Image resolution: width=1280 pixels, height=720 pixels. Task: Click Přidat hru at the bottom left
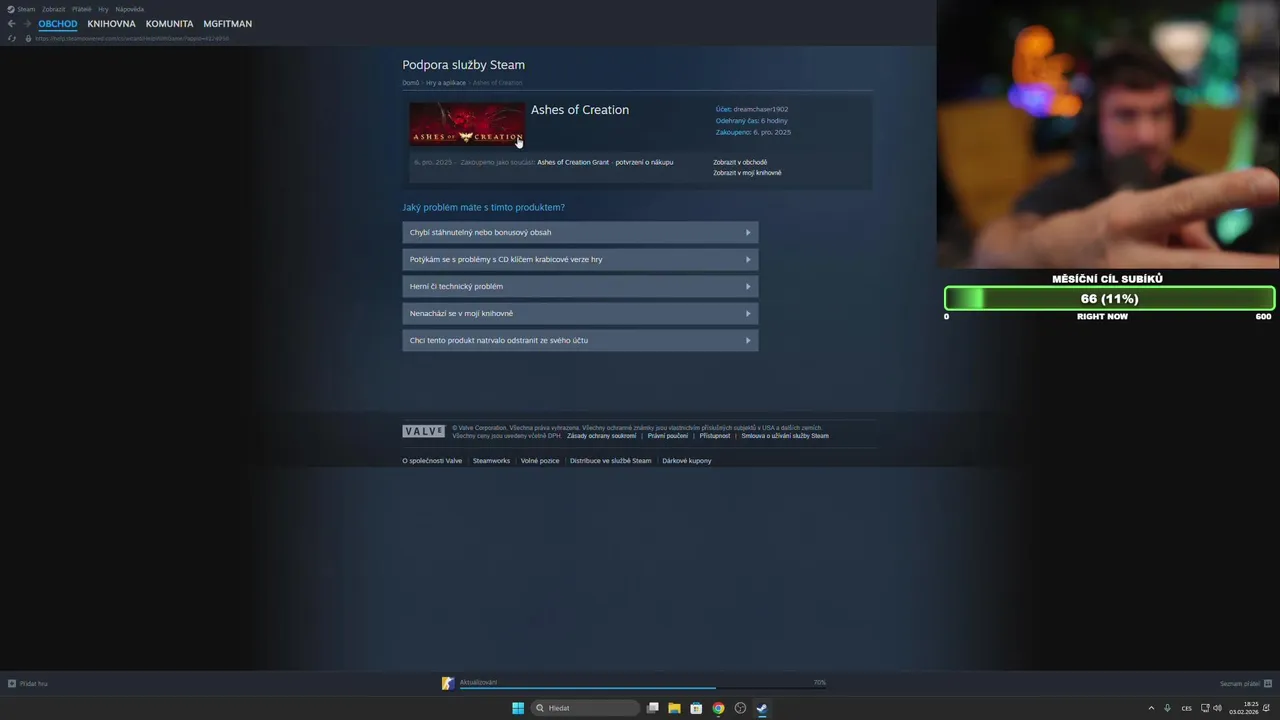(x=28, y=684)
